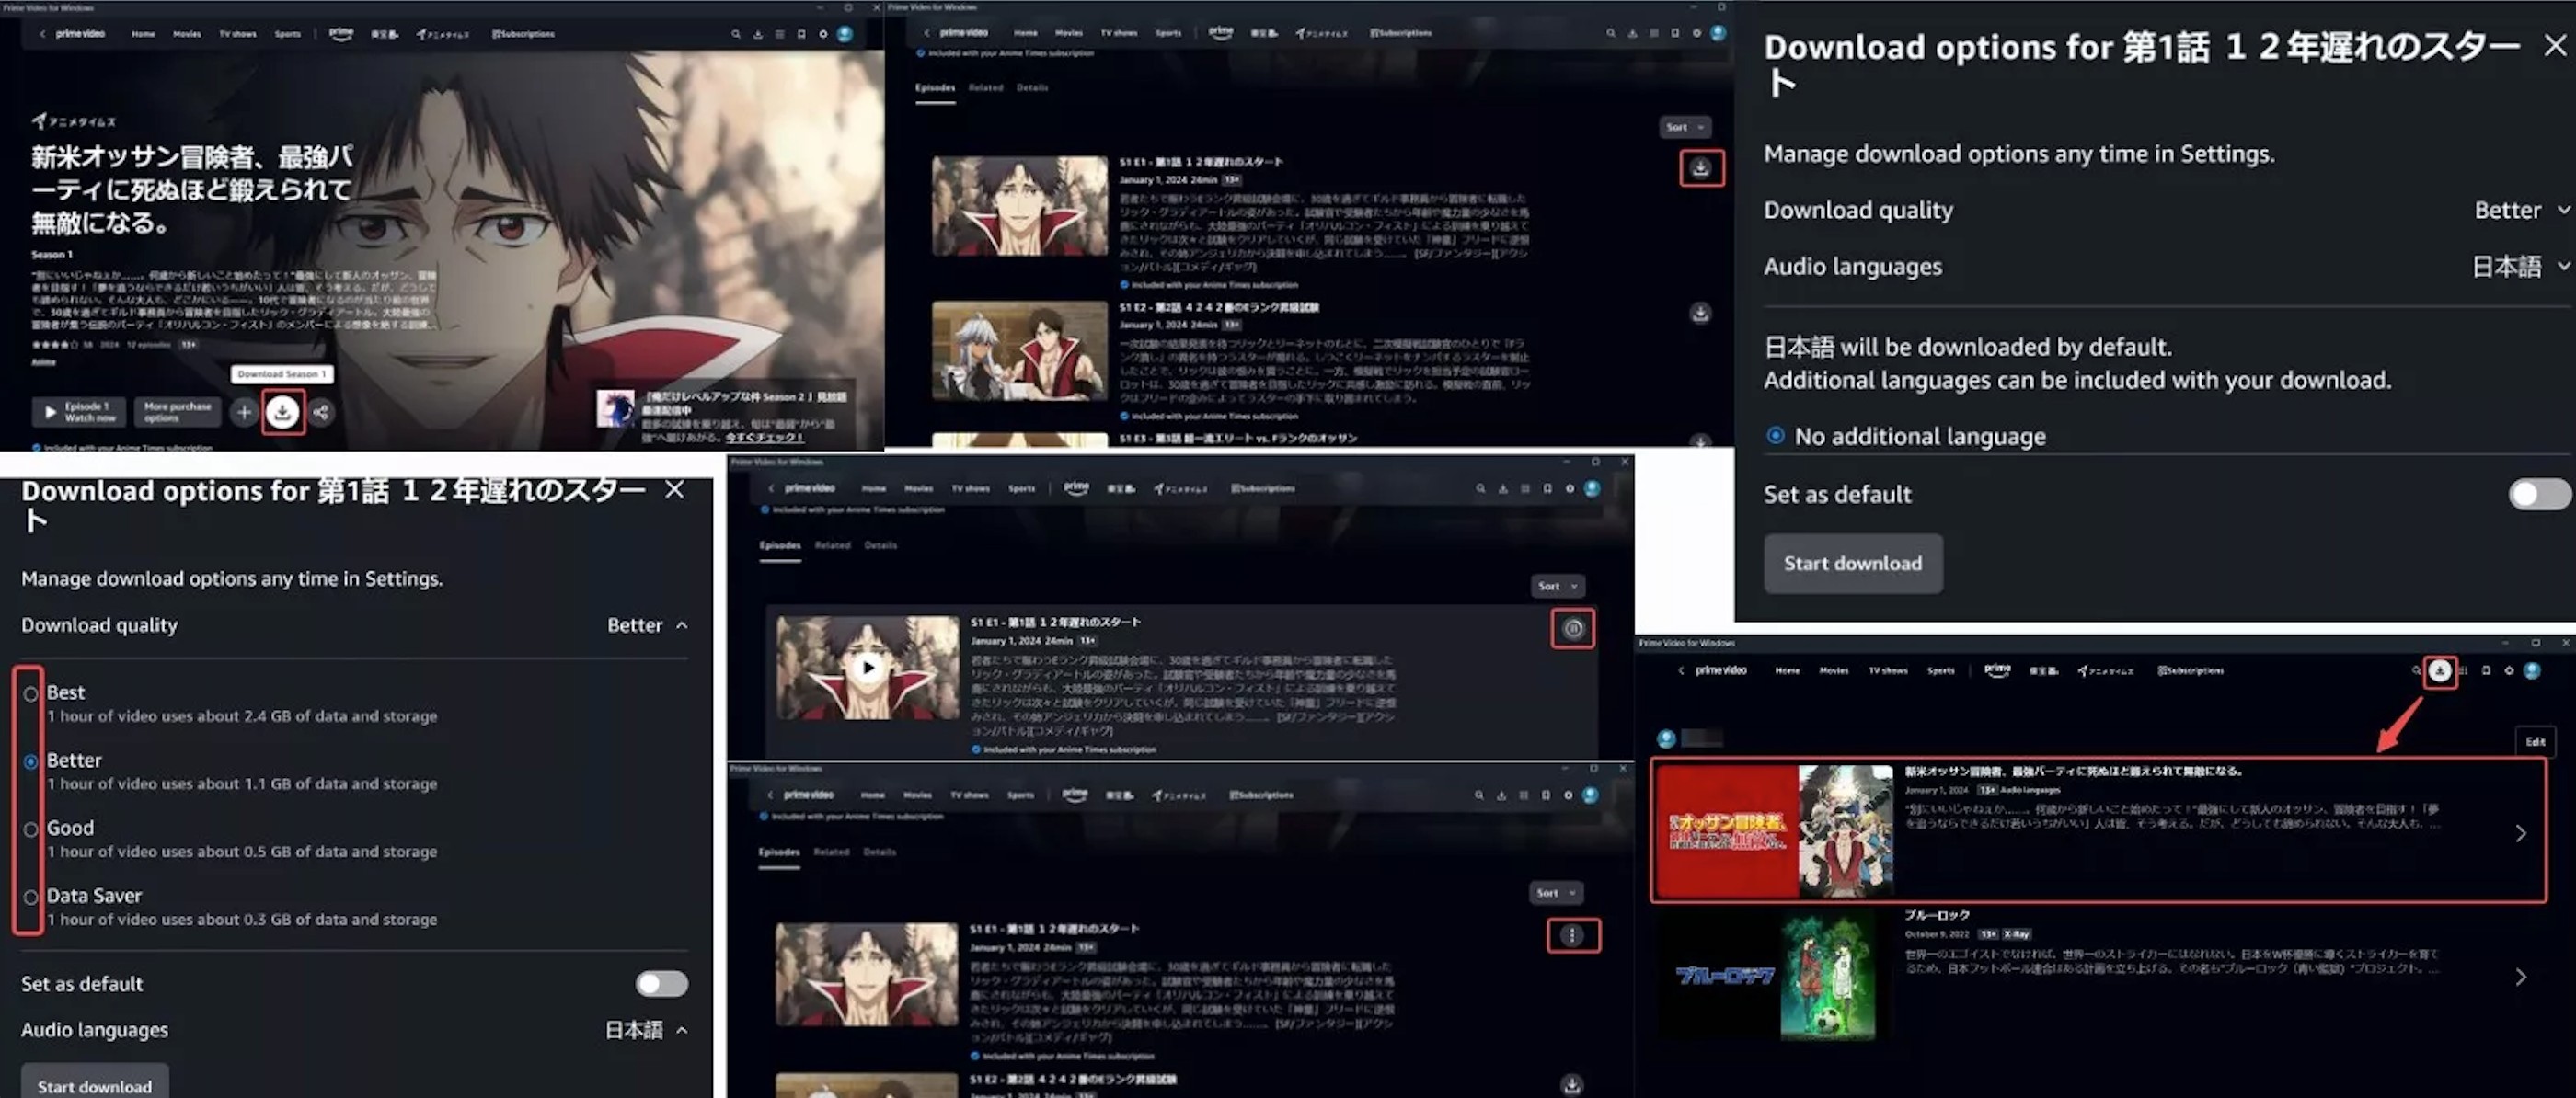Open search in the series hero window

736,34
